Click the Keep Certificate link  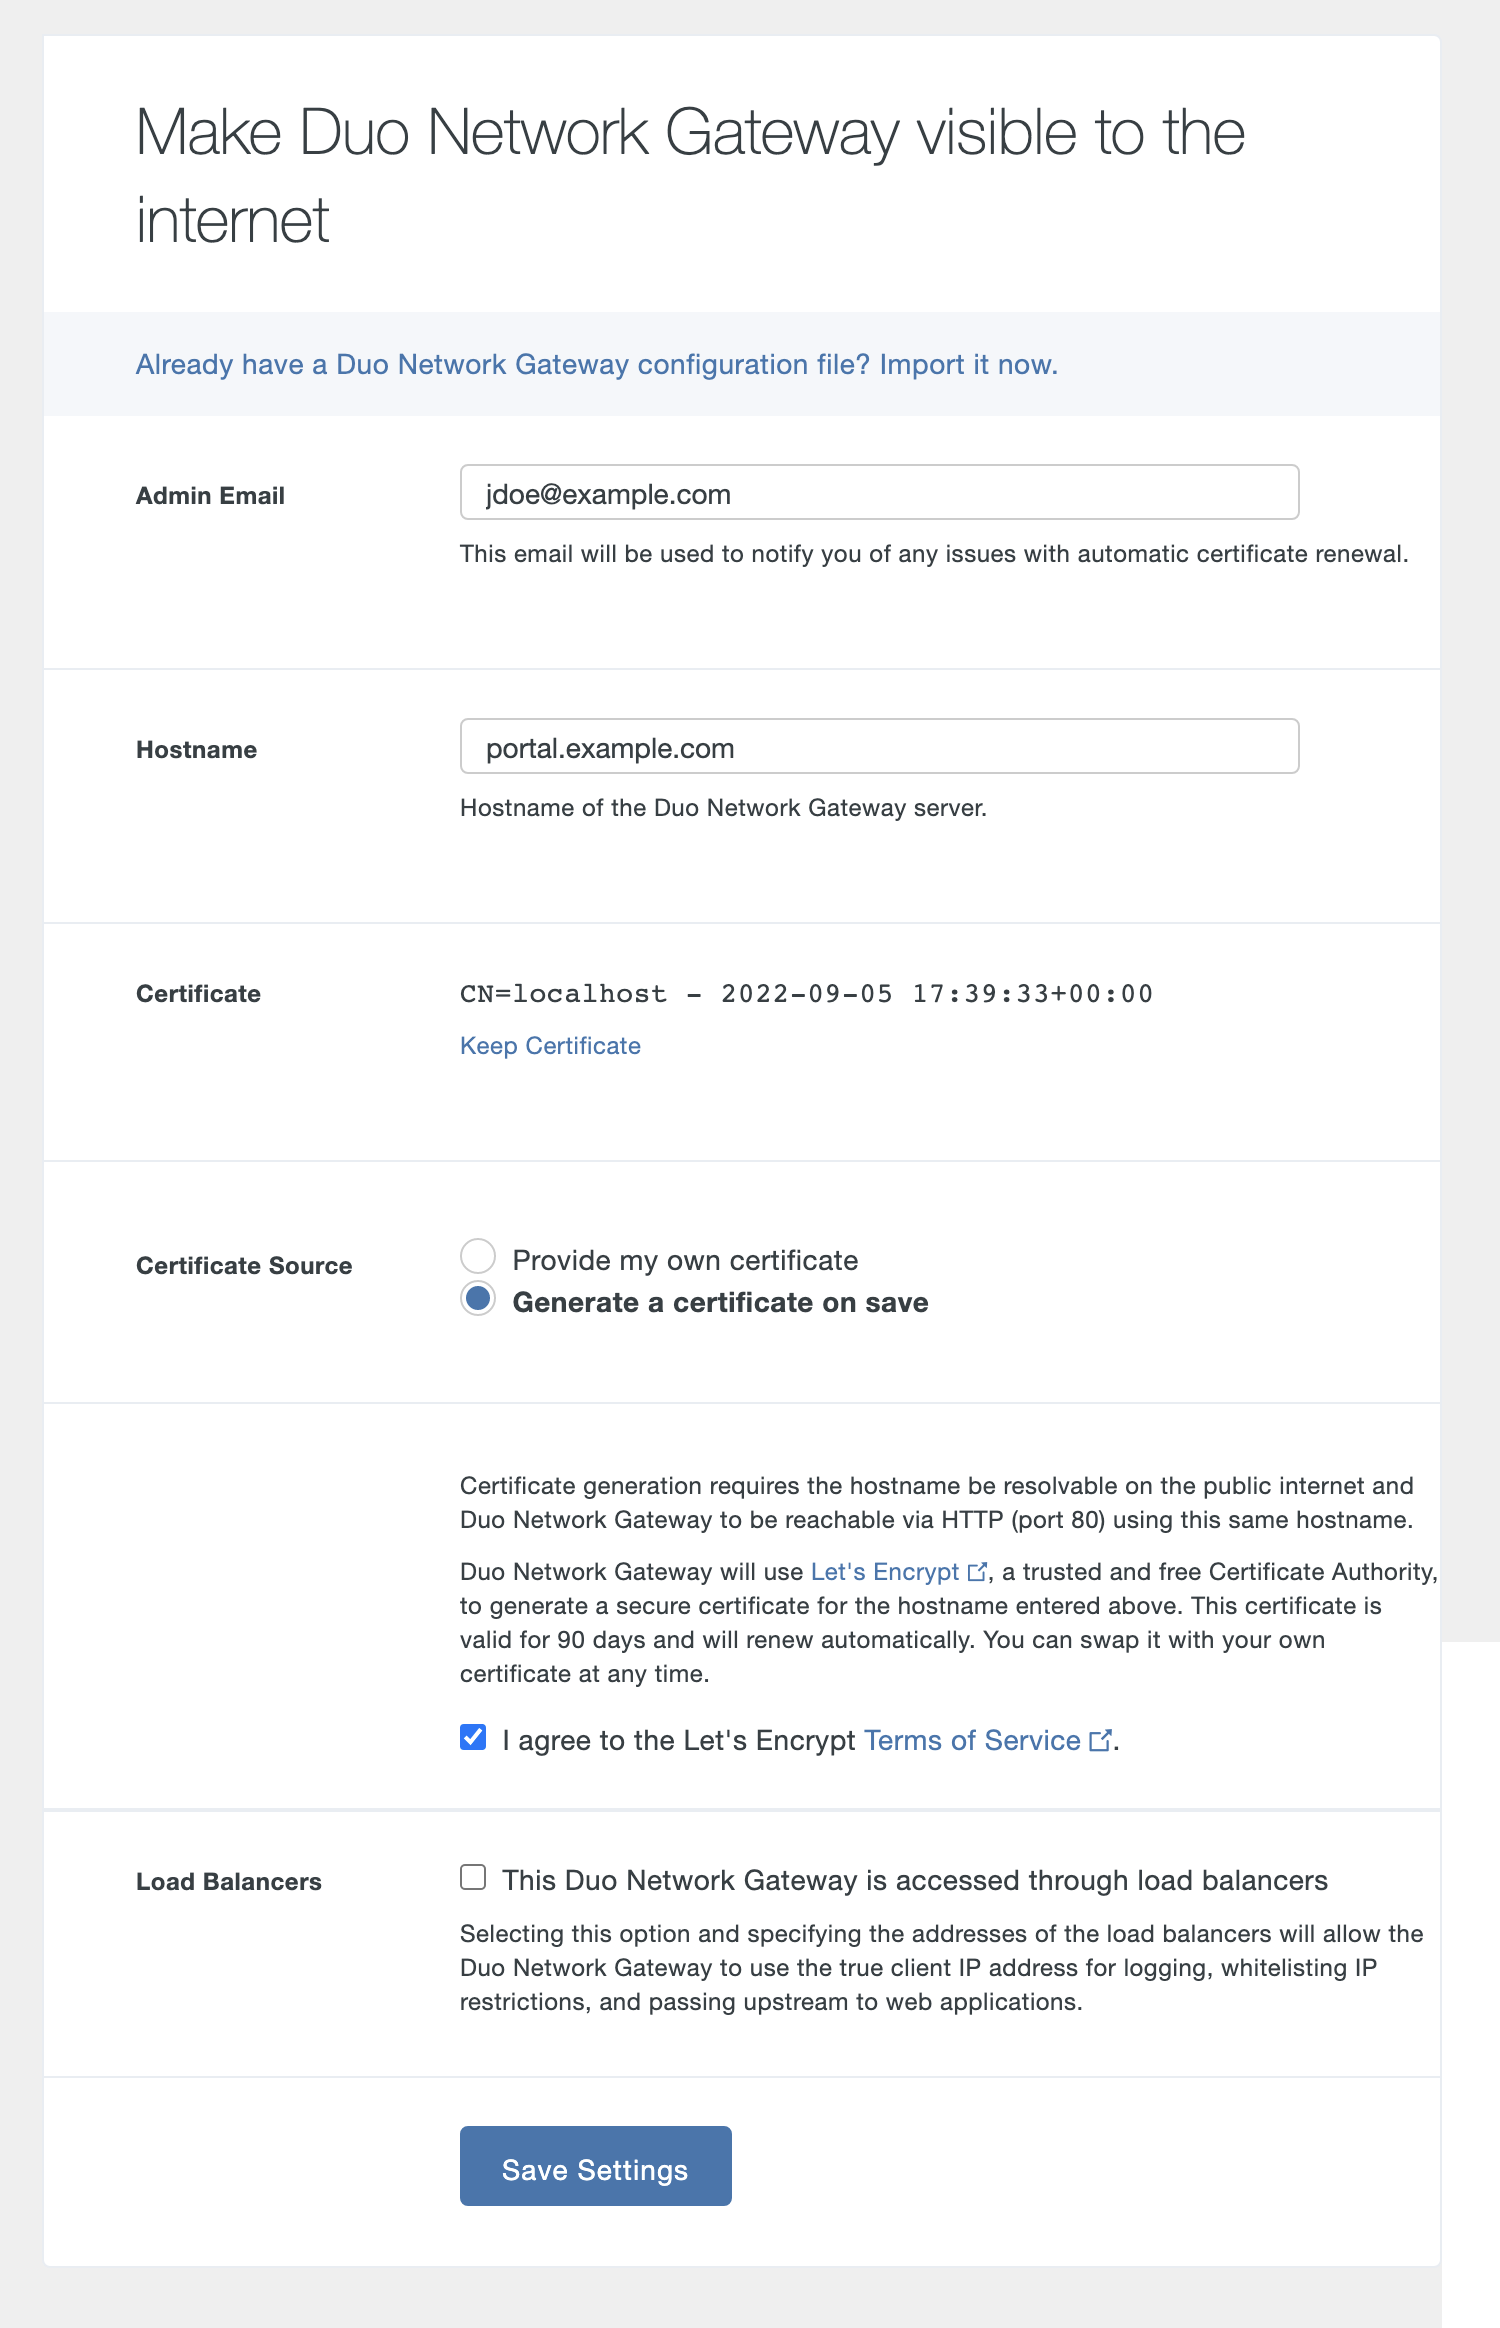click(550, 1045)
